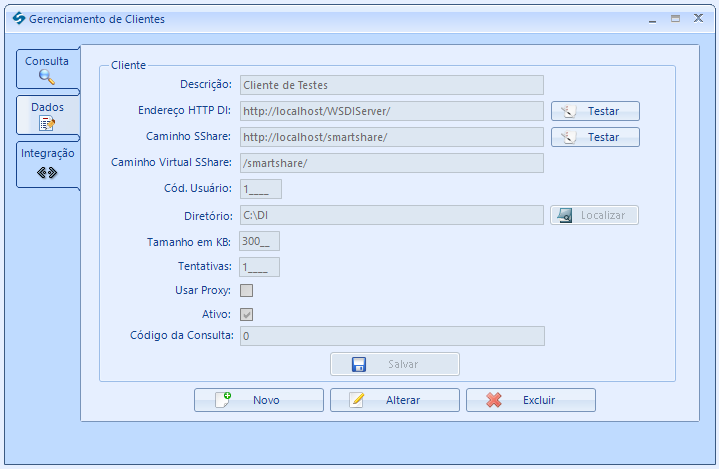
Task: Click the Descrição text field
Action: (392, 85)
